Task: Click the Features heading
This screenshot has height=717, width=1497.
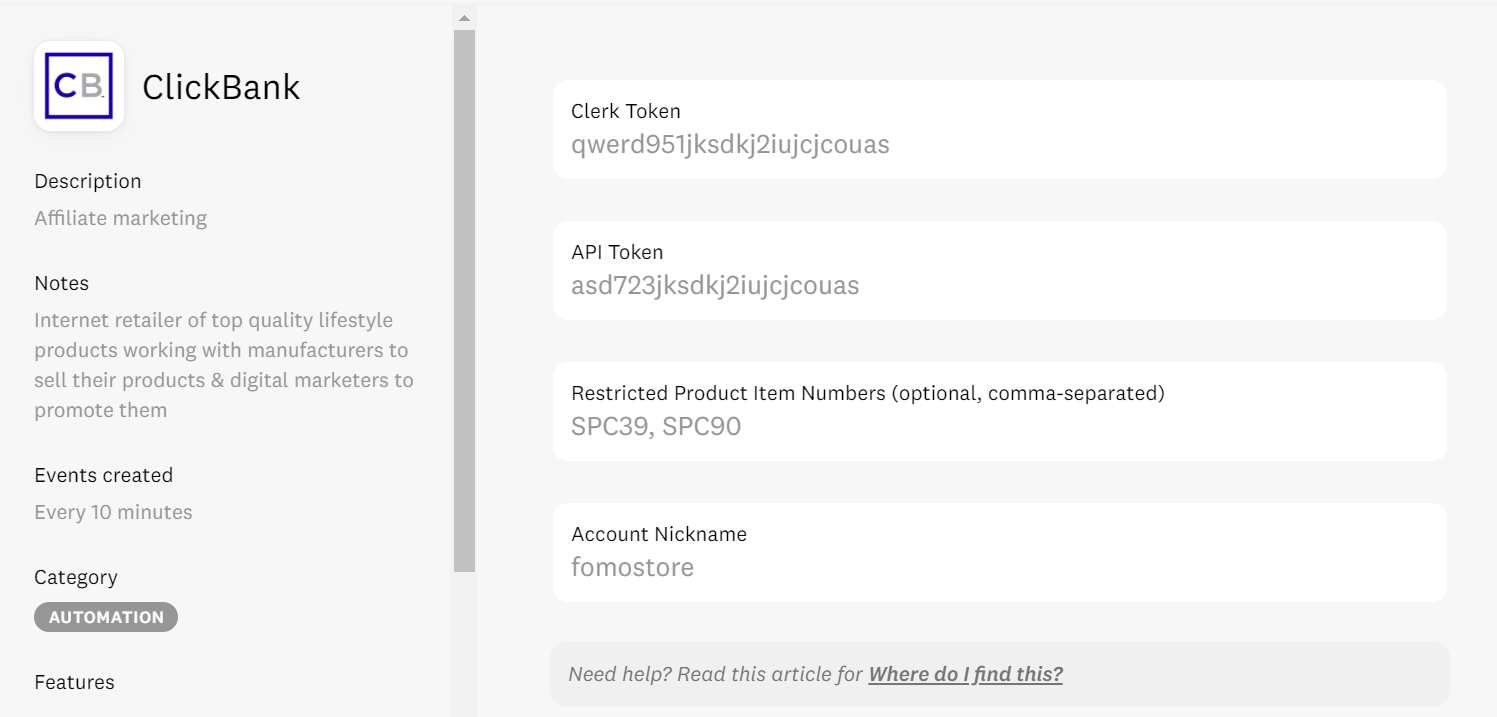Action: click(x=75, y=682)
